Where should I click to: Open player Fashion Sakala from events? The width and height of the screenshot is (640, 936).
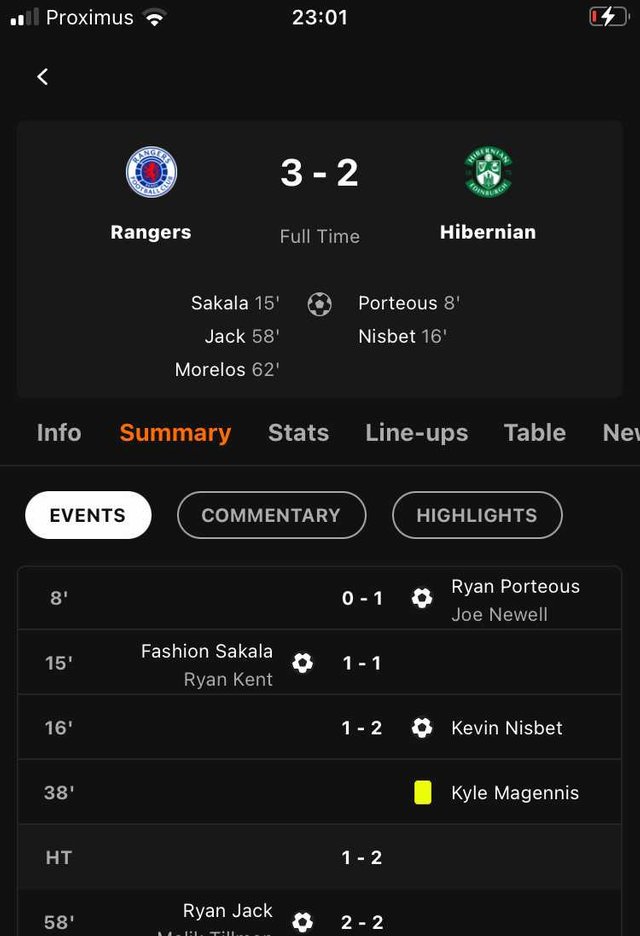[x=207, y=651]
